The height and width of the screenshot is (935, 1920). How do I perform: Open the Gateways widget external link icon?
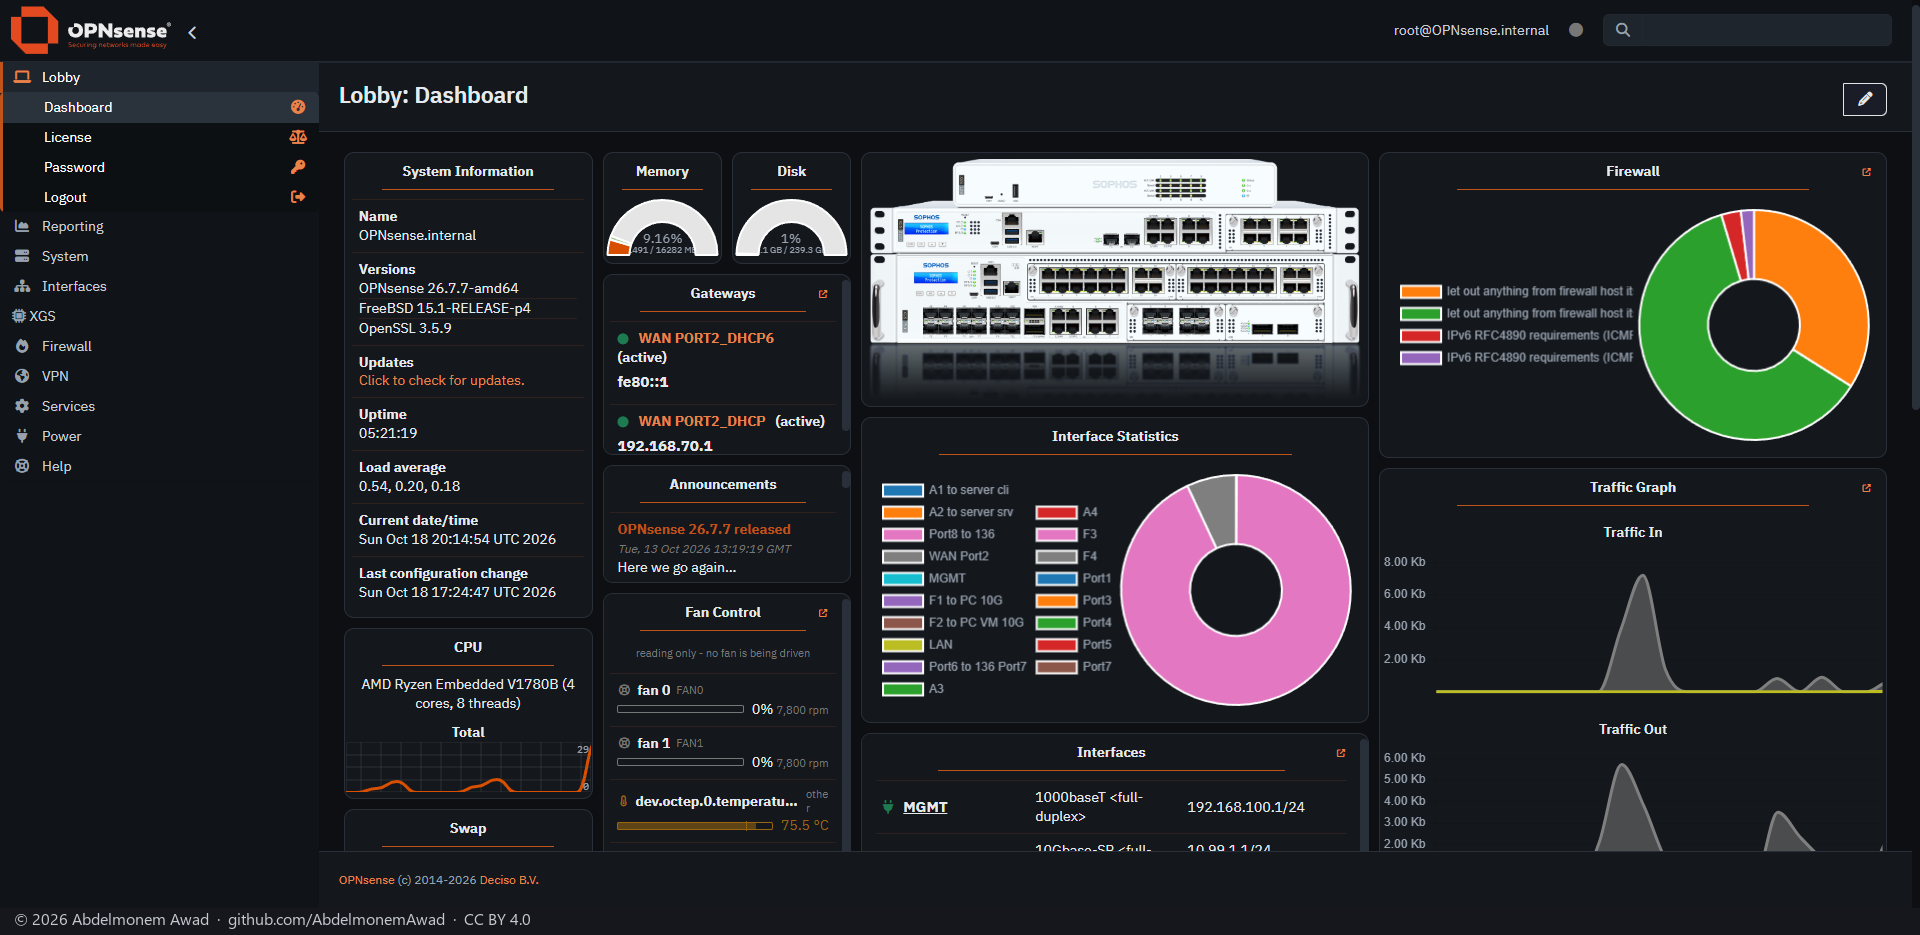(x=823, y=294)
